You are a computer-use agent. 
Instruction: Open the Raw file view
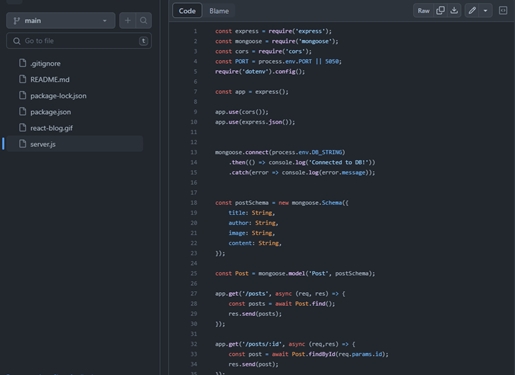coord(423,11)
